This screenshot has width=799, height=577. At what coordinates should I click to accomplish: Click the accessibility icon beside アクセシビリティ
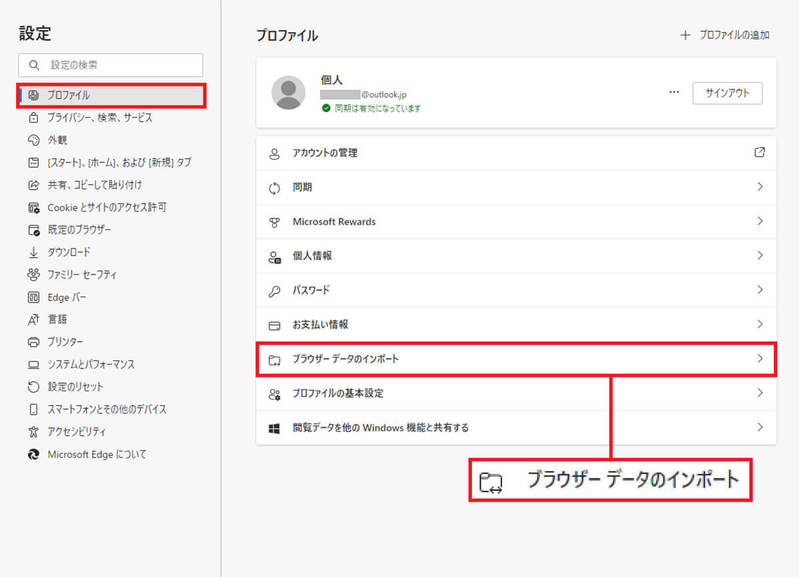[34, 432]
